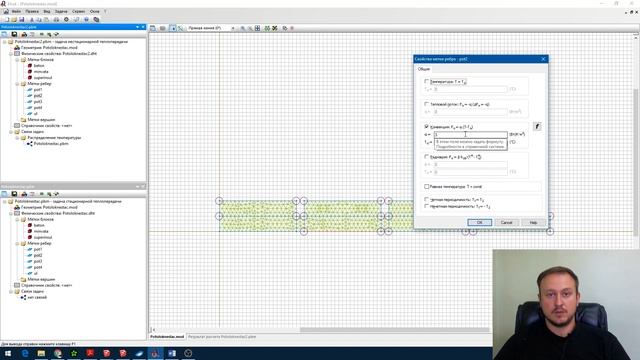The image size is (640, 360).
Task: Click the Solve problem gear icon
Action: (67, 20)
